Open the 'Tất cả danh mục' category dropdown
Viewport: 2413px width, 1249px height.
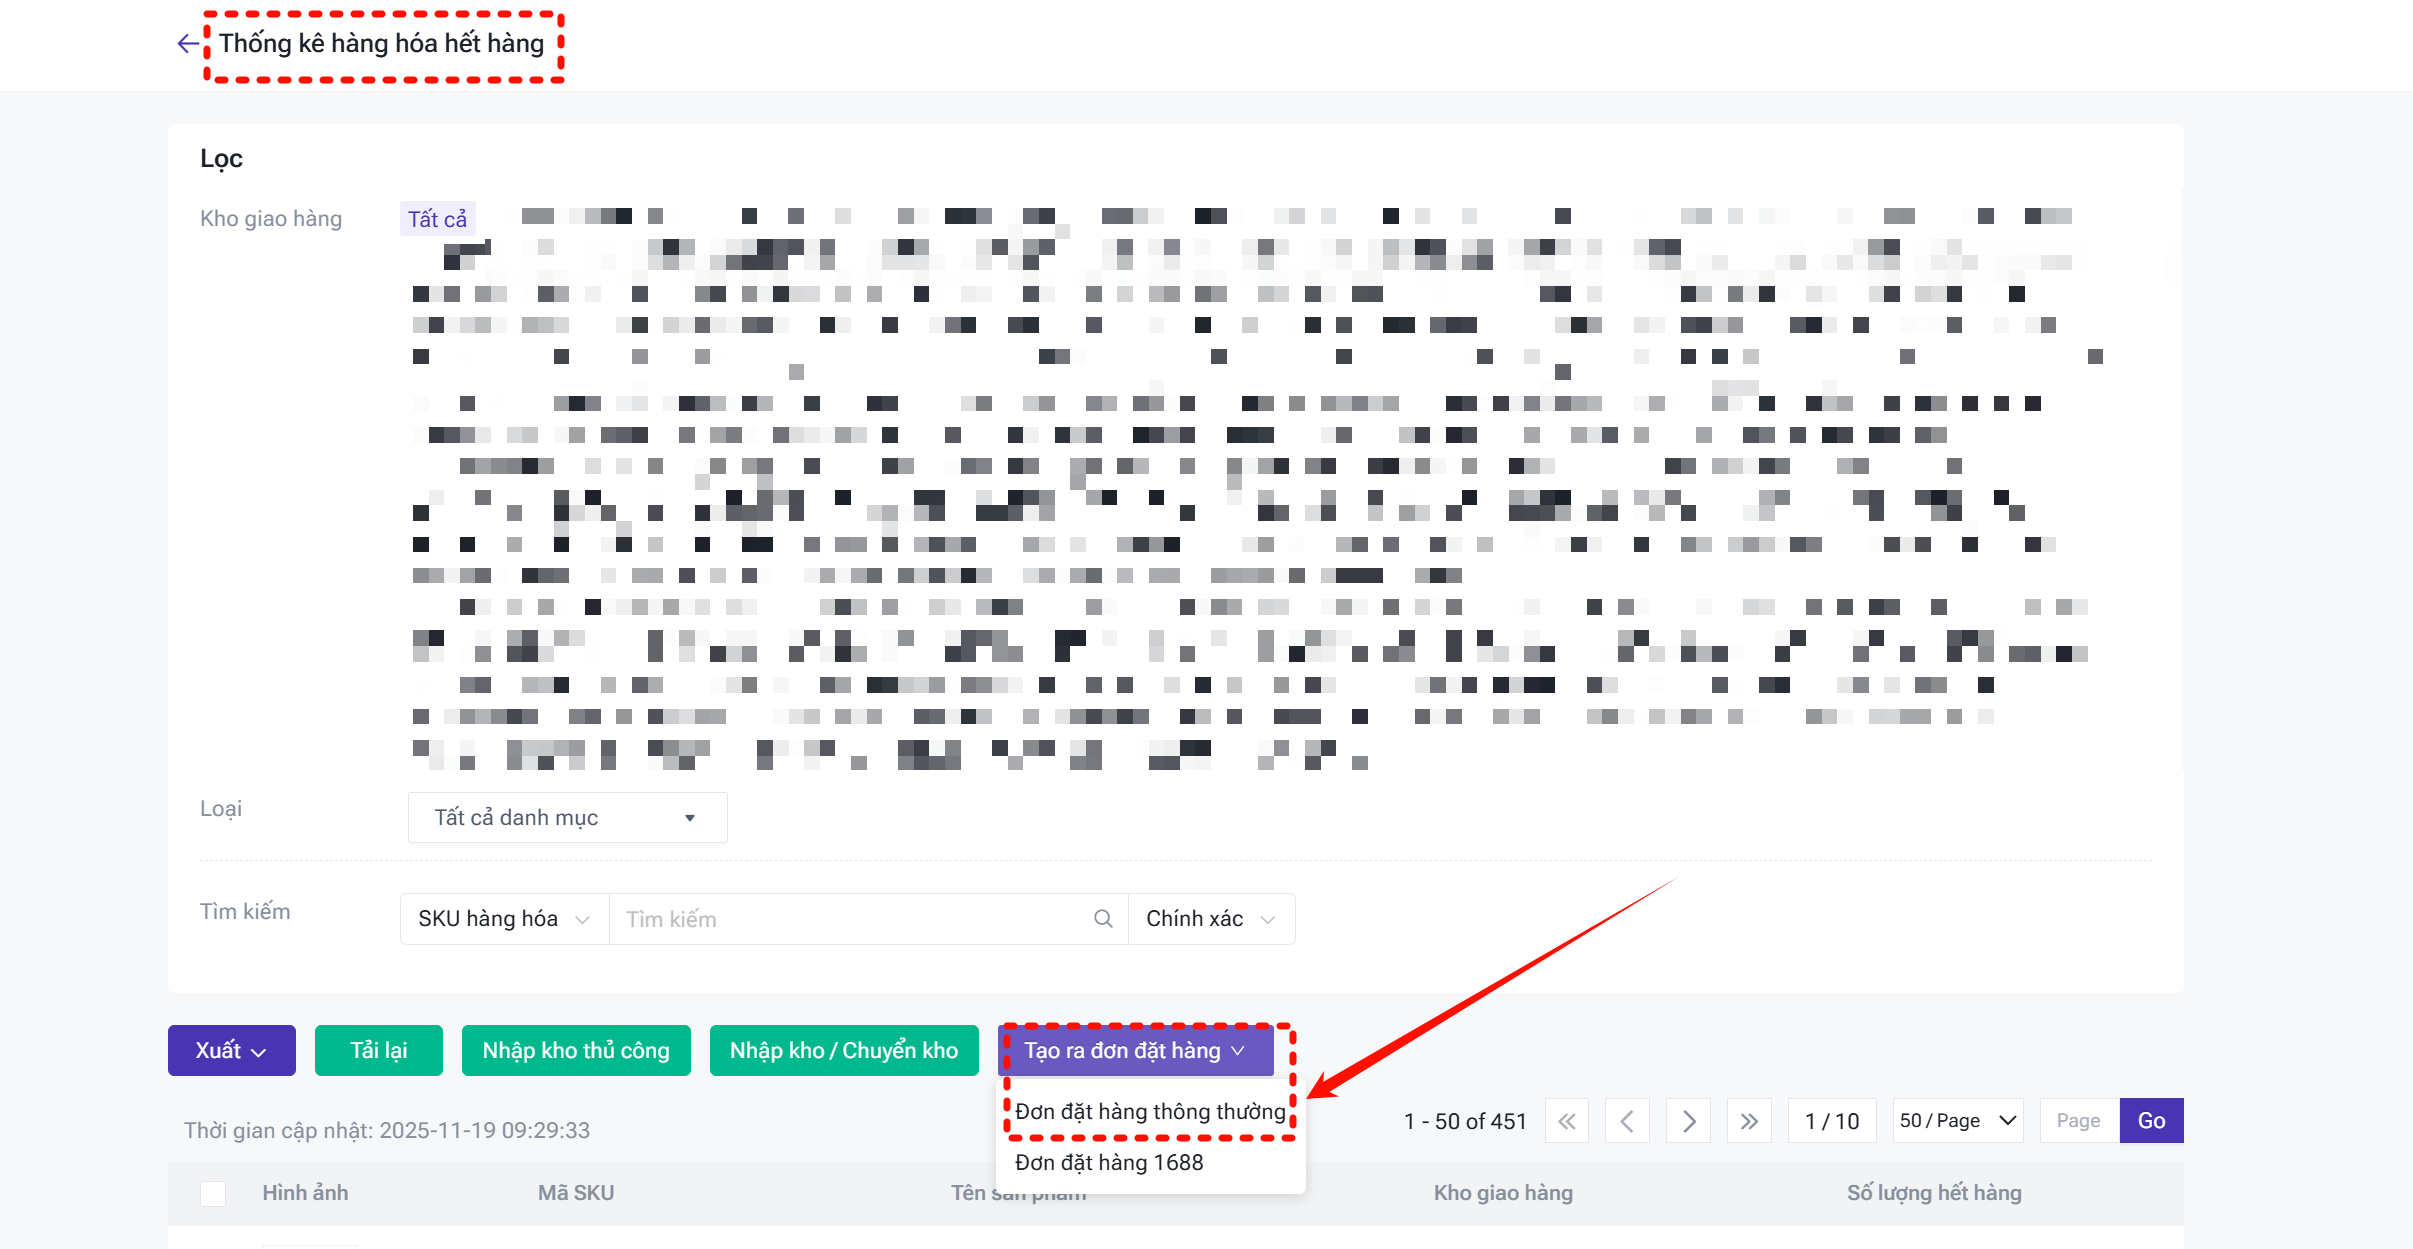[x=567, y=818]
